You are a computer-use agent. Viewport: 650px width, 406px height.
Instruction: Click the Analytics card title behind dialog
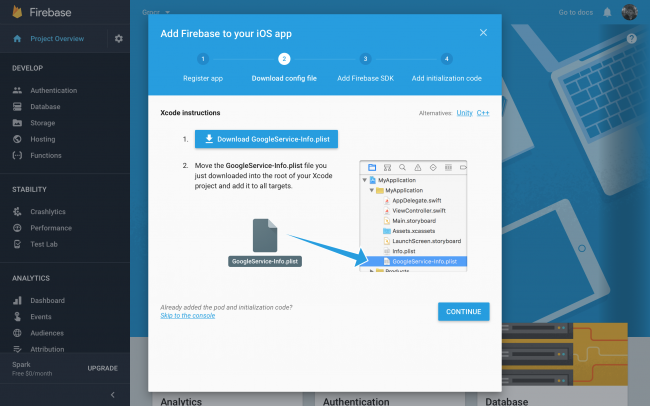point(181,401)
